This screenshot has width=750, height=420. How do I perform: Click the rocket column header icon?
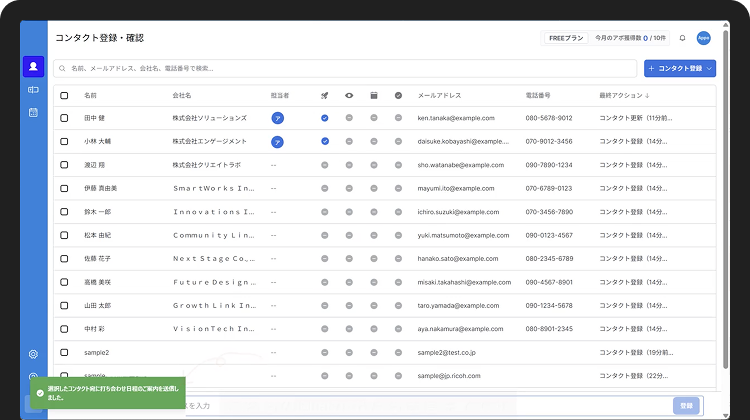[x=324, y=95]
